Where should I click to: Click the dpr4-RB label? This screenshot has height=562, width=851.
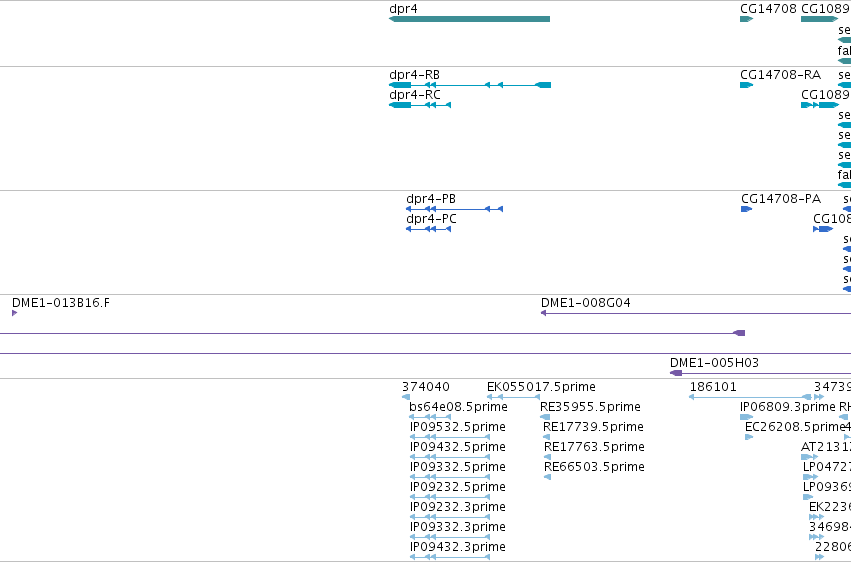pos(414,74)
